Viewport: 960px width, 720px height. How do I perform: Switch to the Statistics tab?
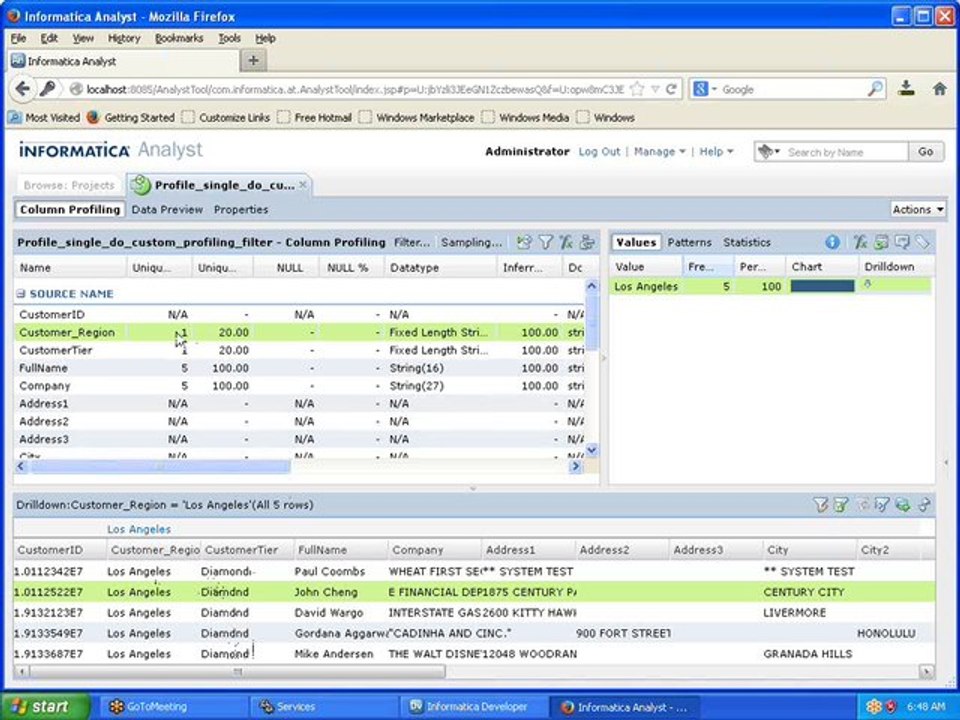coord(746,242)
